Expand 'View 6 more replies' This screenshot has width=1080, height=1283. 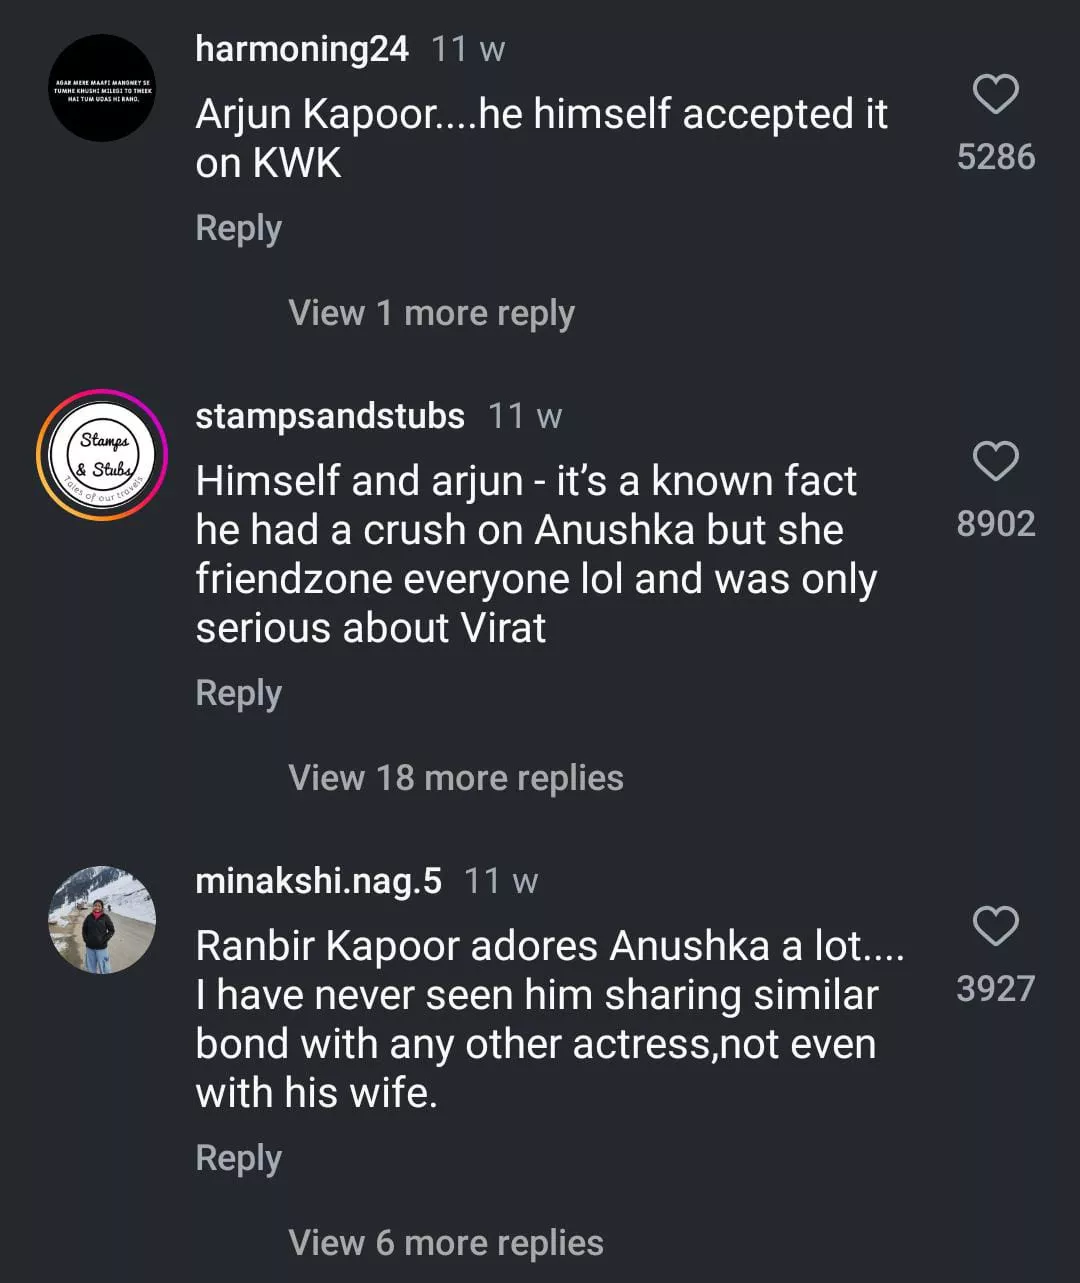pyautogui.click(x=445, y=1243)
